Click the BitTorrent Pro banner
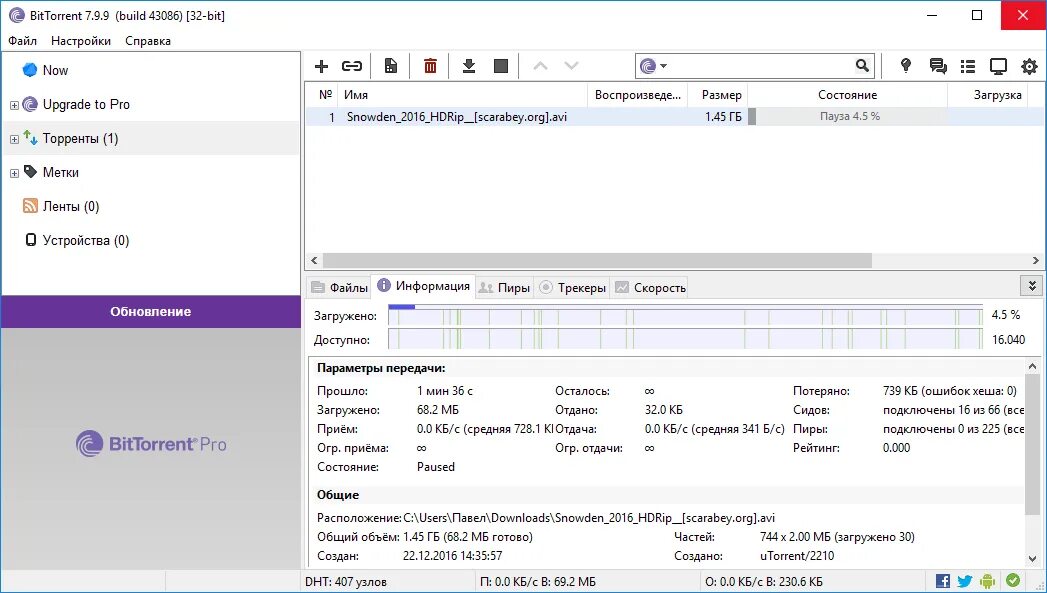The width and height of the screenshot is (1047, 593). pos(151,444)
